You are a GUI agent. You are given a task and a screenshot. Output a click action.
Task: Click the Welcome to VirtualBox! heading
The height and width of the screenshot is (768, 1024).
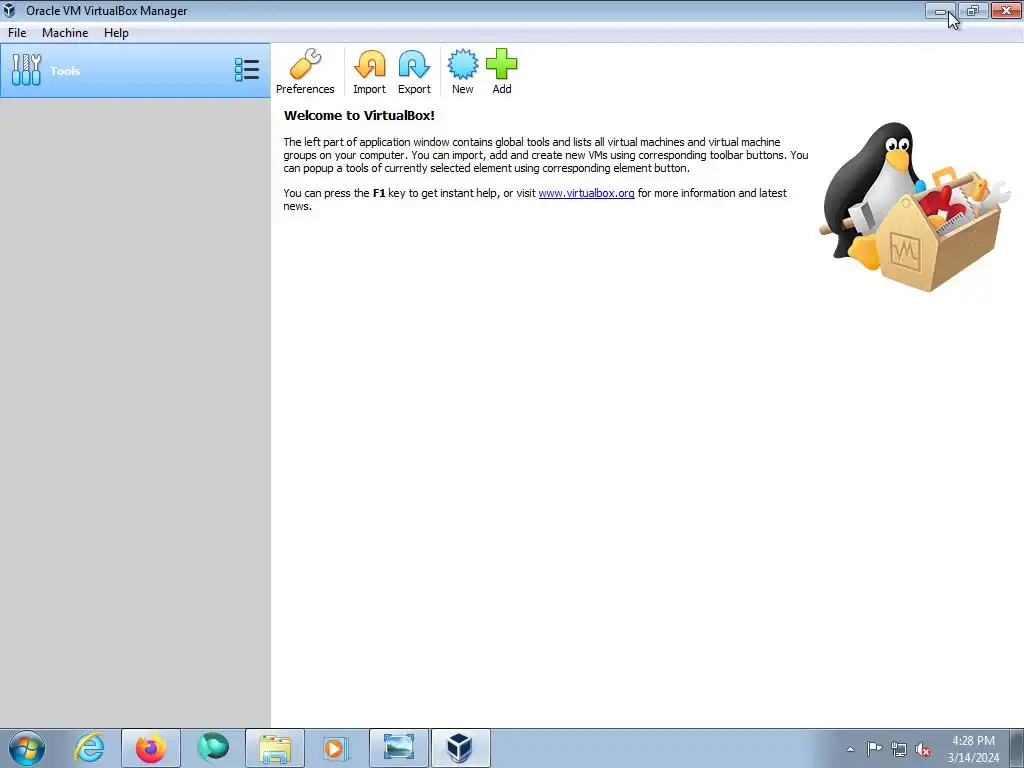click(x=359, y=116)
